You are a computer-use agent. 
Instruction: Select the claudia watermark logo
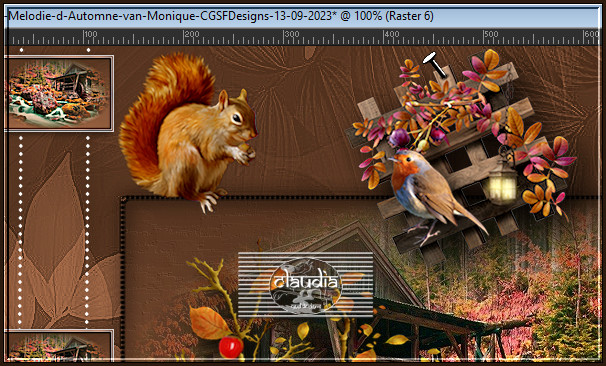[305, 284]
